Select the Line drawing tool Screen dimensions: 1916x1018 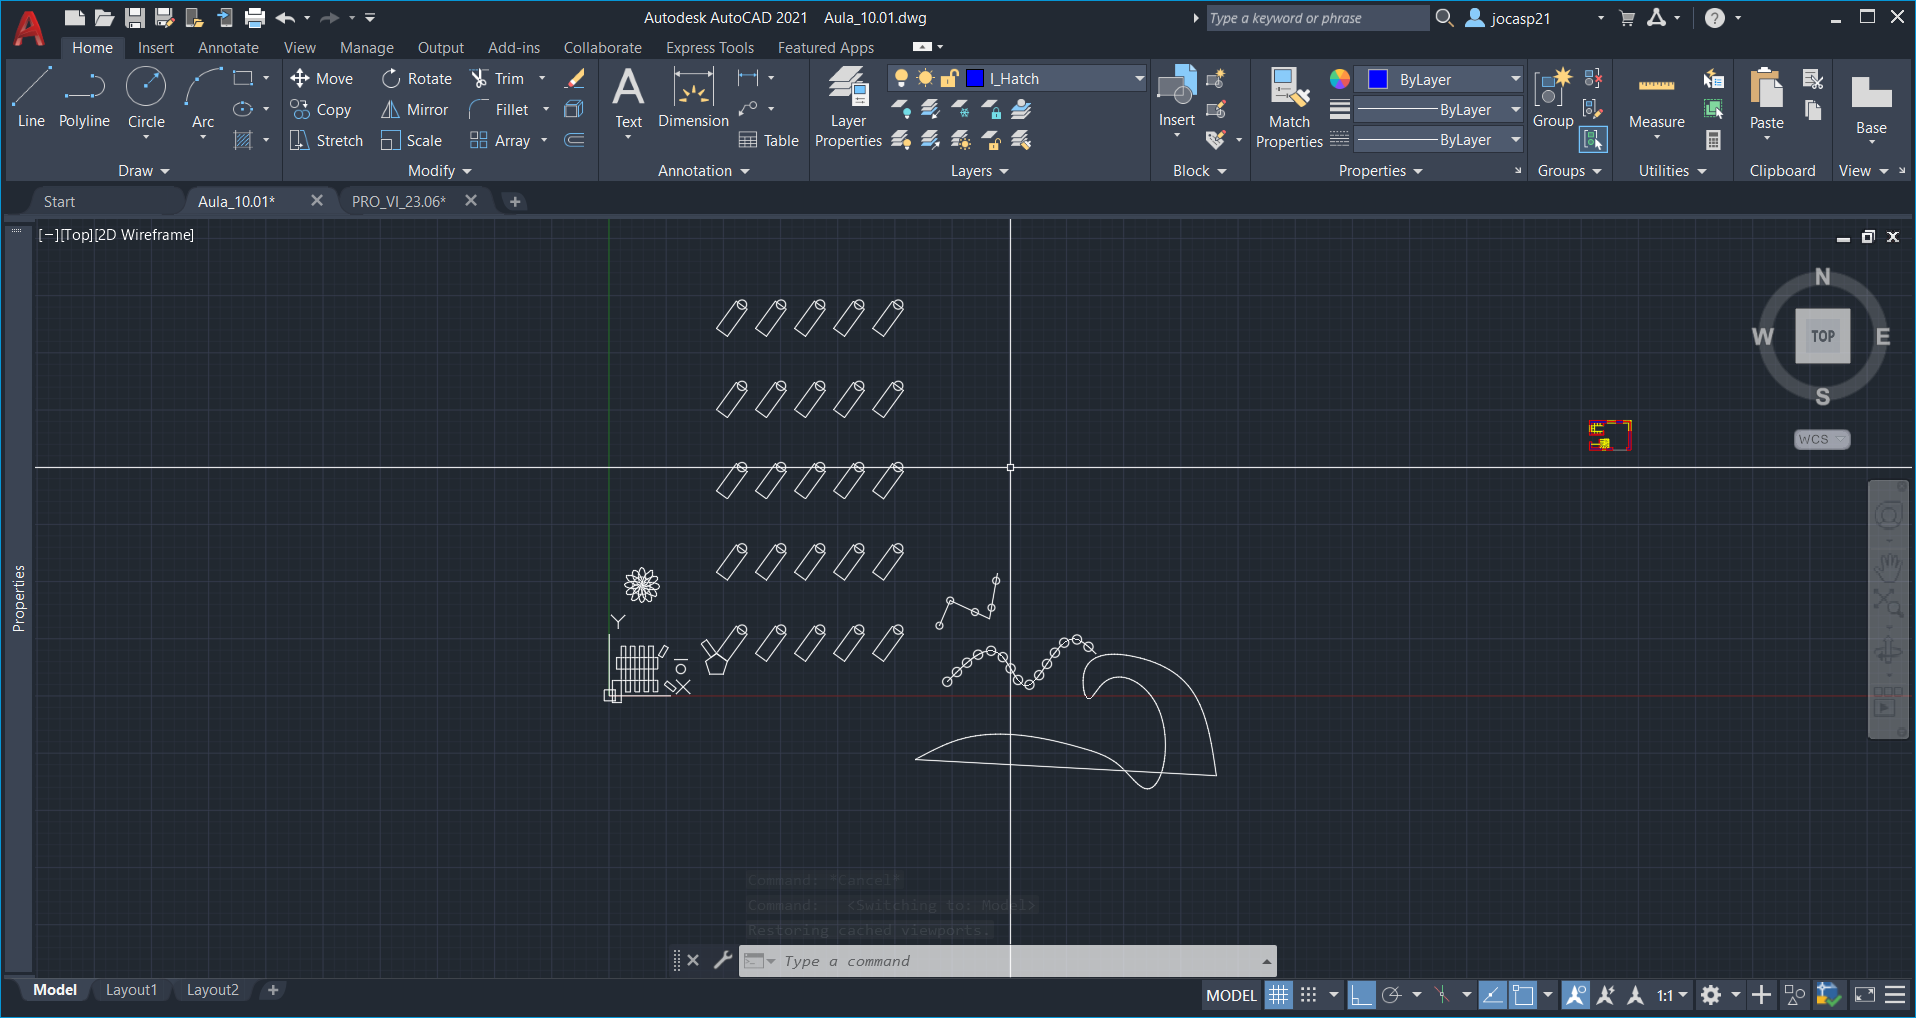[x=31, y=98]
